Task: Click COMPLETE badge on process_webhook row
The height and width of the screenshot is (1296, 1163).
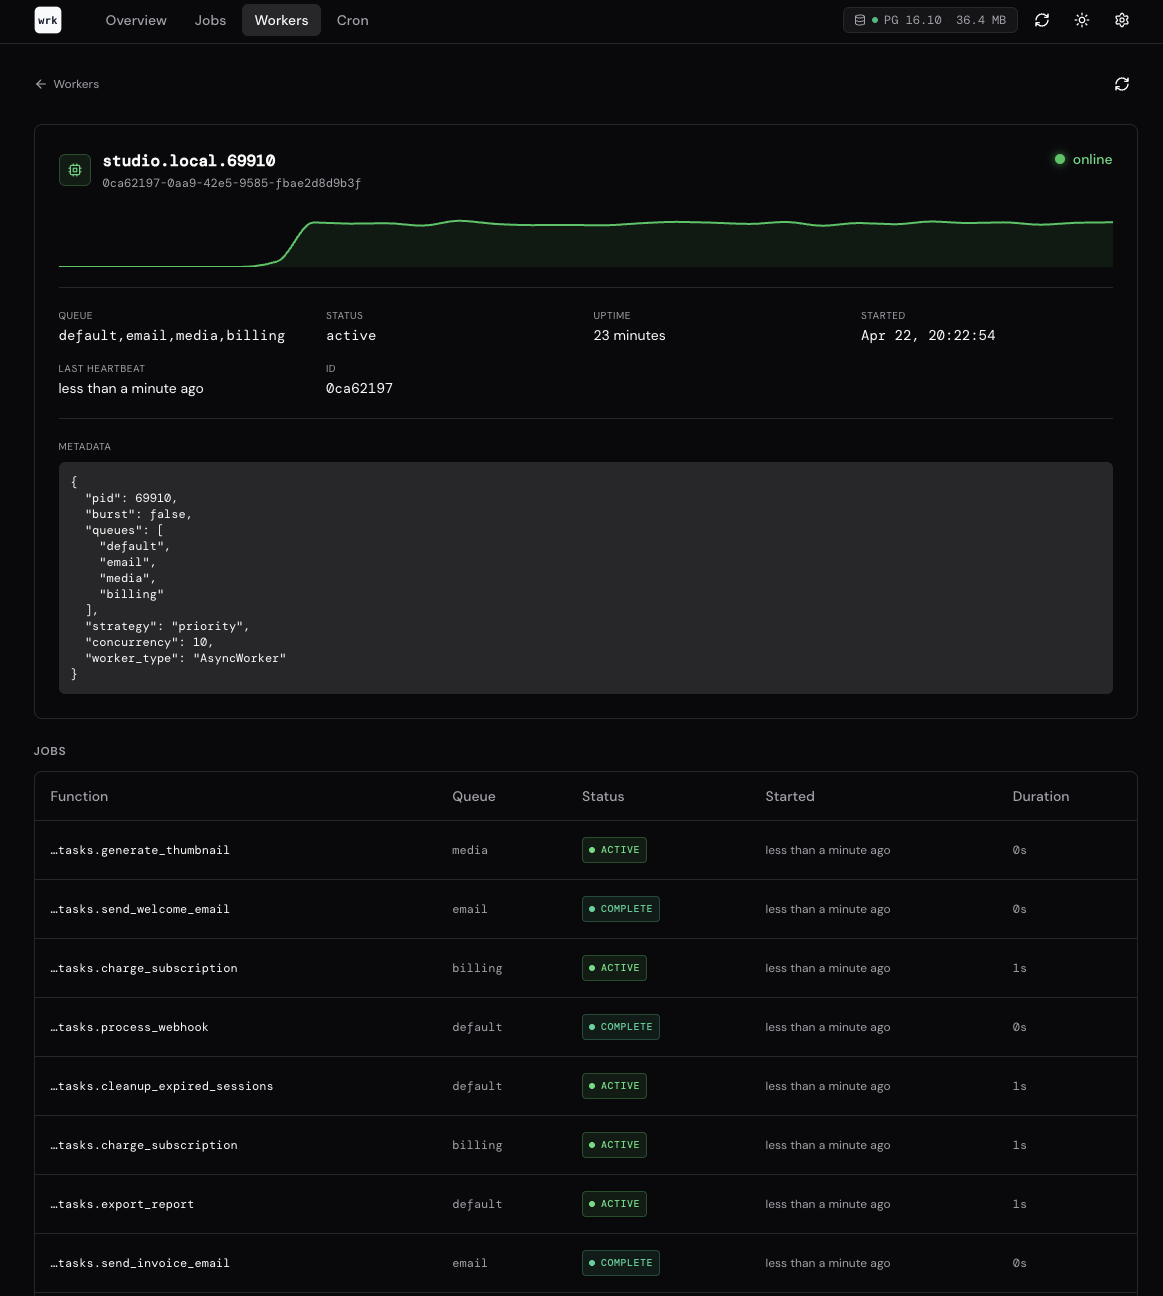Action: pyautogui.click(x=620, y=1027)
